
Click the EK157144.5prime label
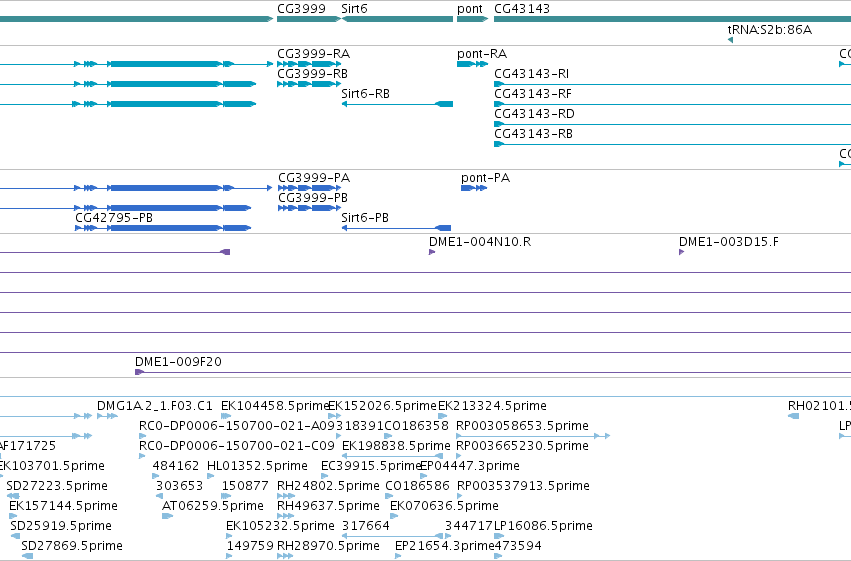(63, 506)
